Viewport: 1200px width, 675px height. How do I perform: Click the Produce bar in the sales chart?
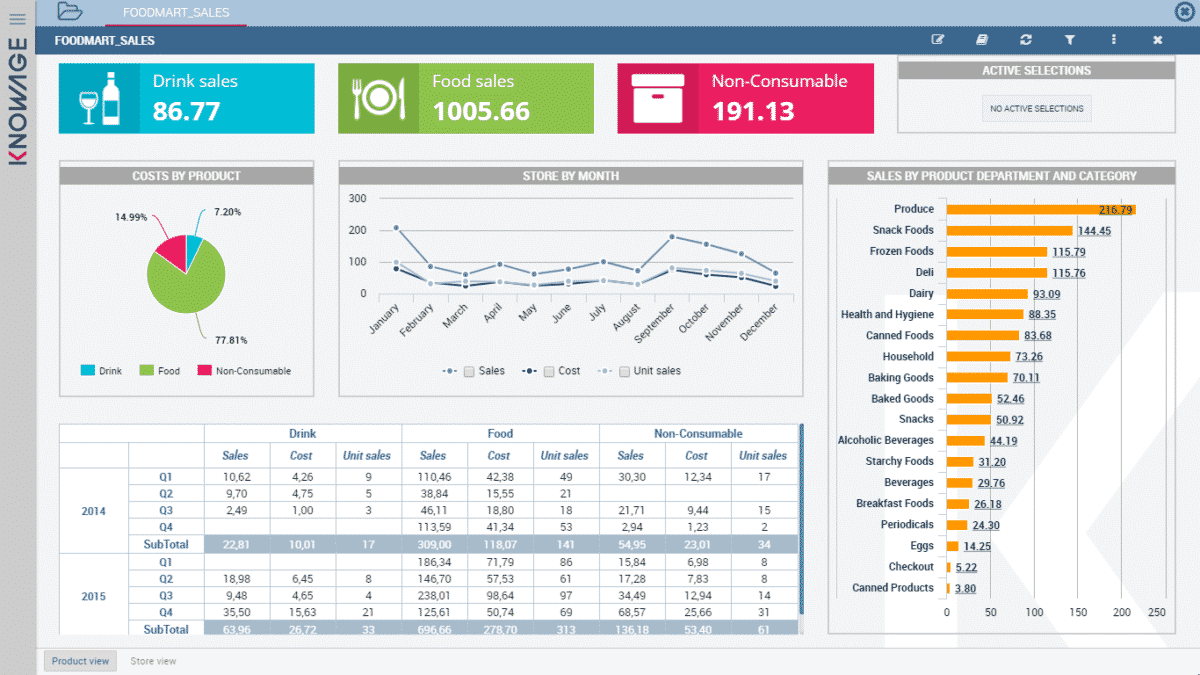(x=1040, y=210)
